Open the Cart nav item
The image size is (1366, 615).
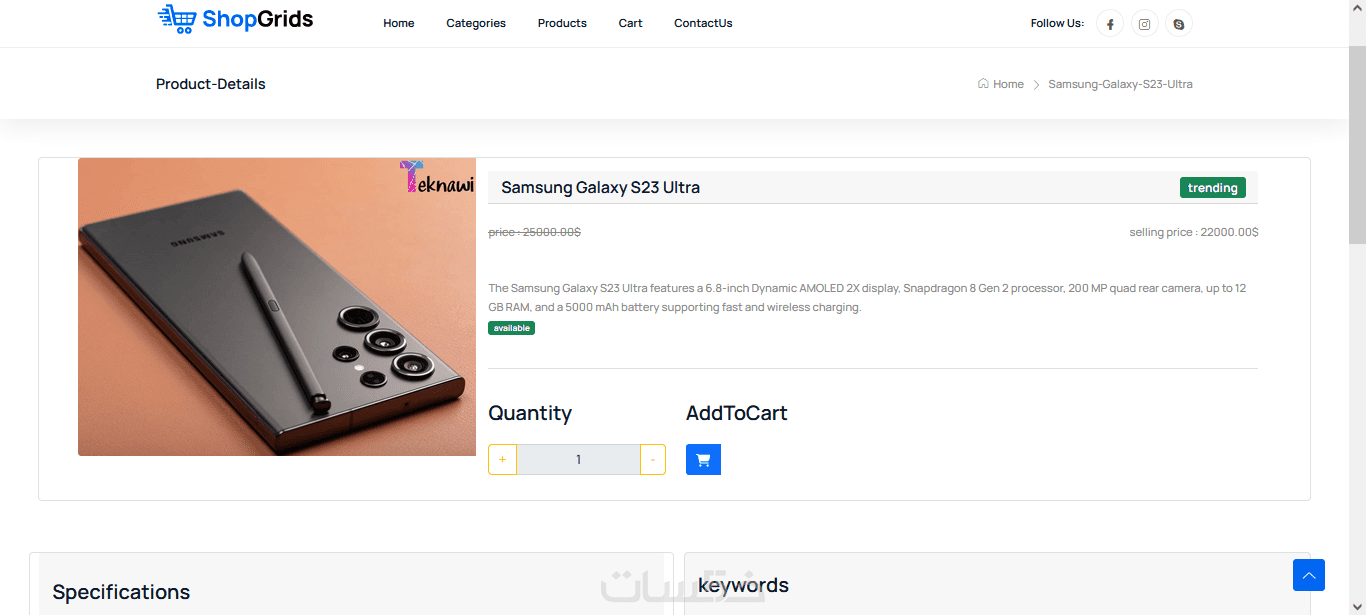630,23
